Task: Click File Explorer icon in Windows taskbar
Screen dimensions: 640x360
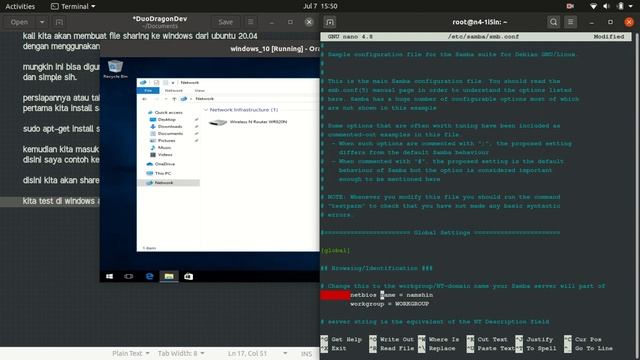Action: (169, 276)
